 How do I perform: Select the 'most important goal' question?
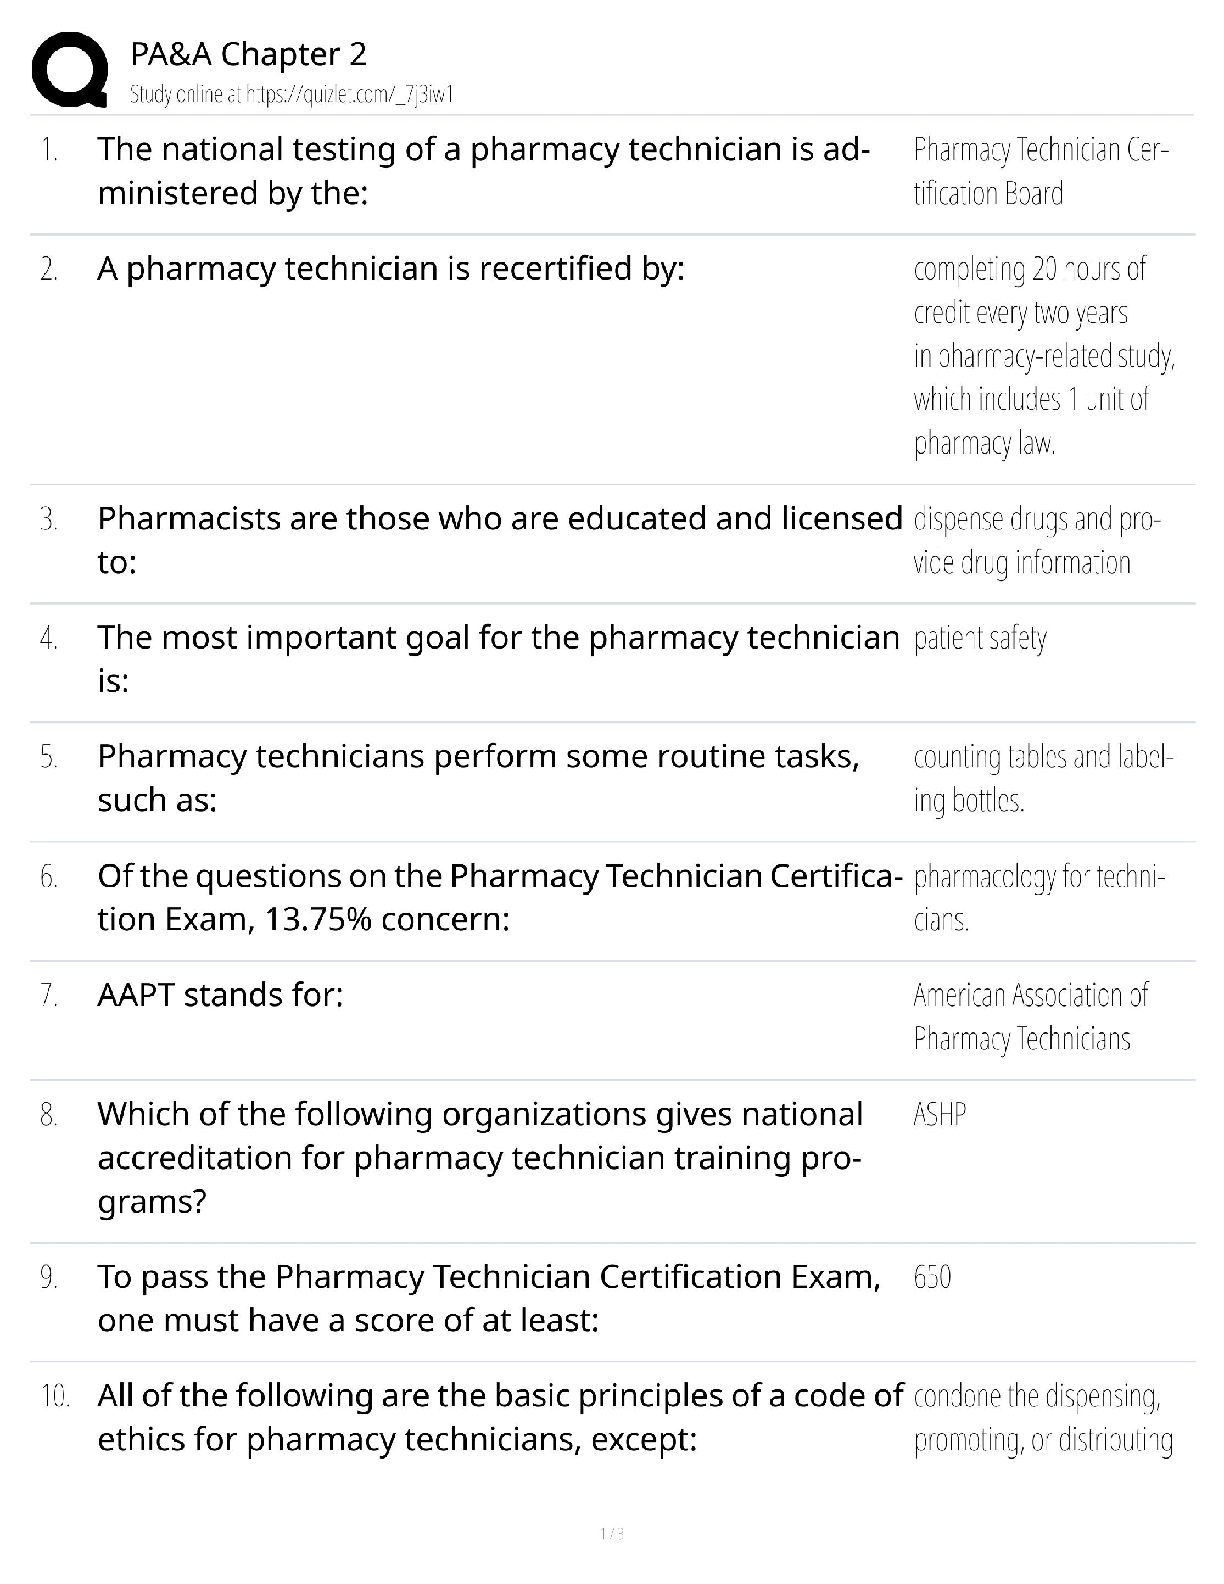pos(497,659)
